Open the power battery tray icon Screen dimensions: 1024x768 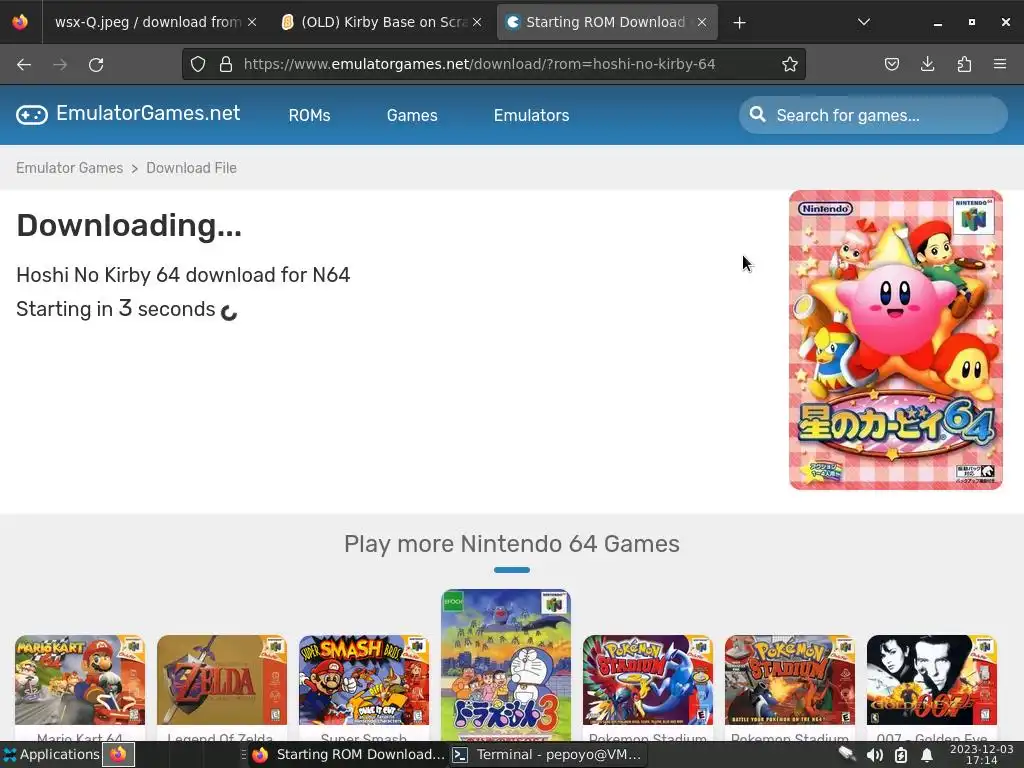[x=901, y=756]
